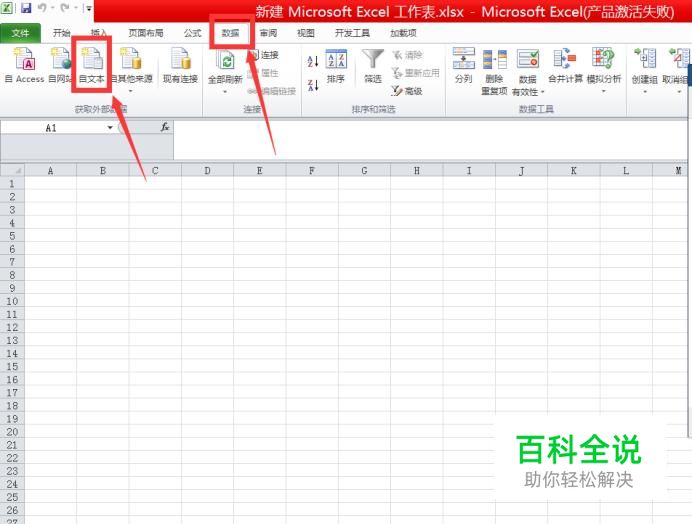
Task: Open Name Box dropdown arrow
Action: (110, 128)
